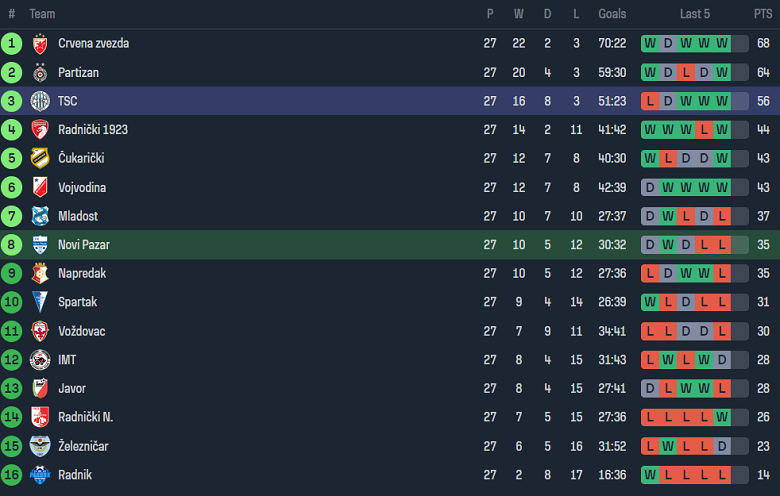
Task: Click position 1 rank badge
Action: [12, 44]
